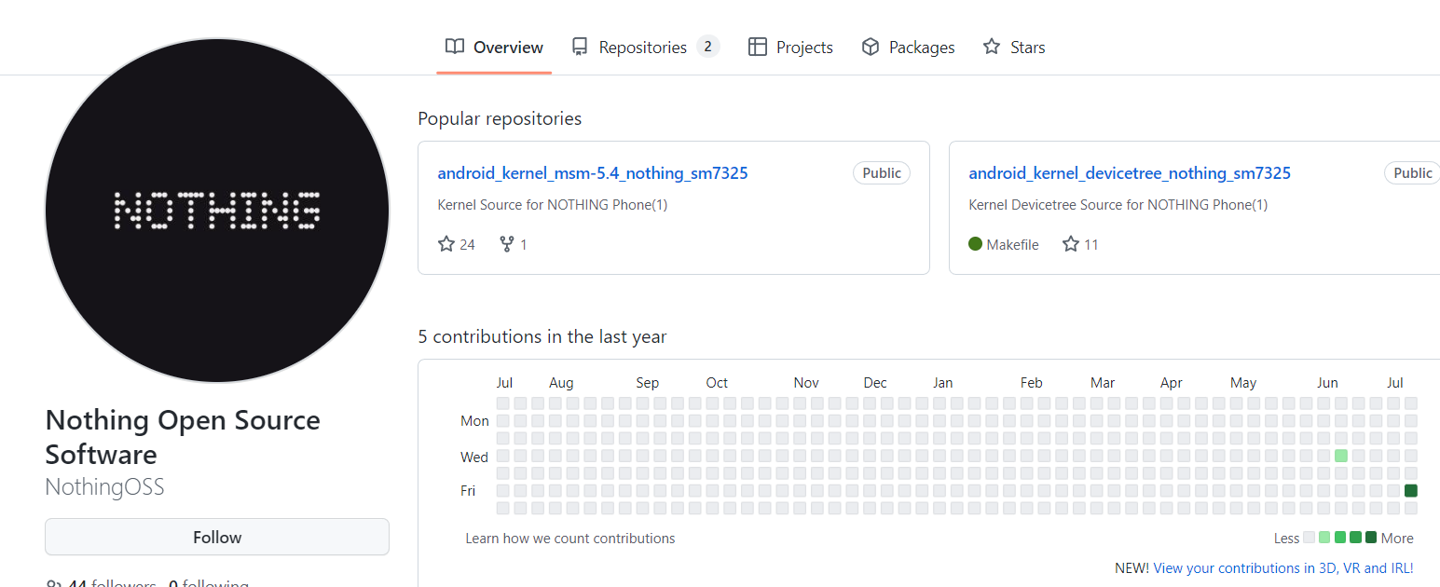Open the Packages tab
The height and width of the screenshot is (587, 1440).
pyautogui.click(x=921, y=47)
